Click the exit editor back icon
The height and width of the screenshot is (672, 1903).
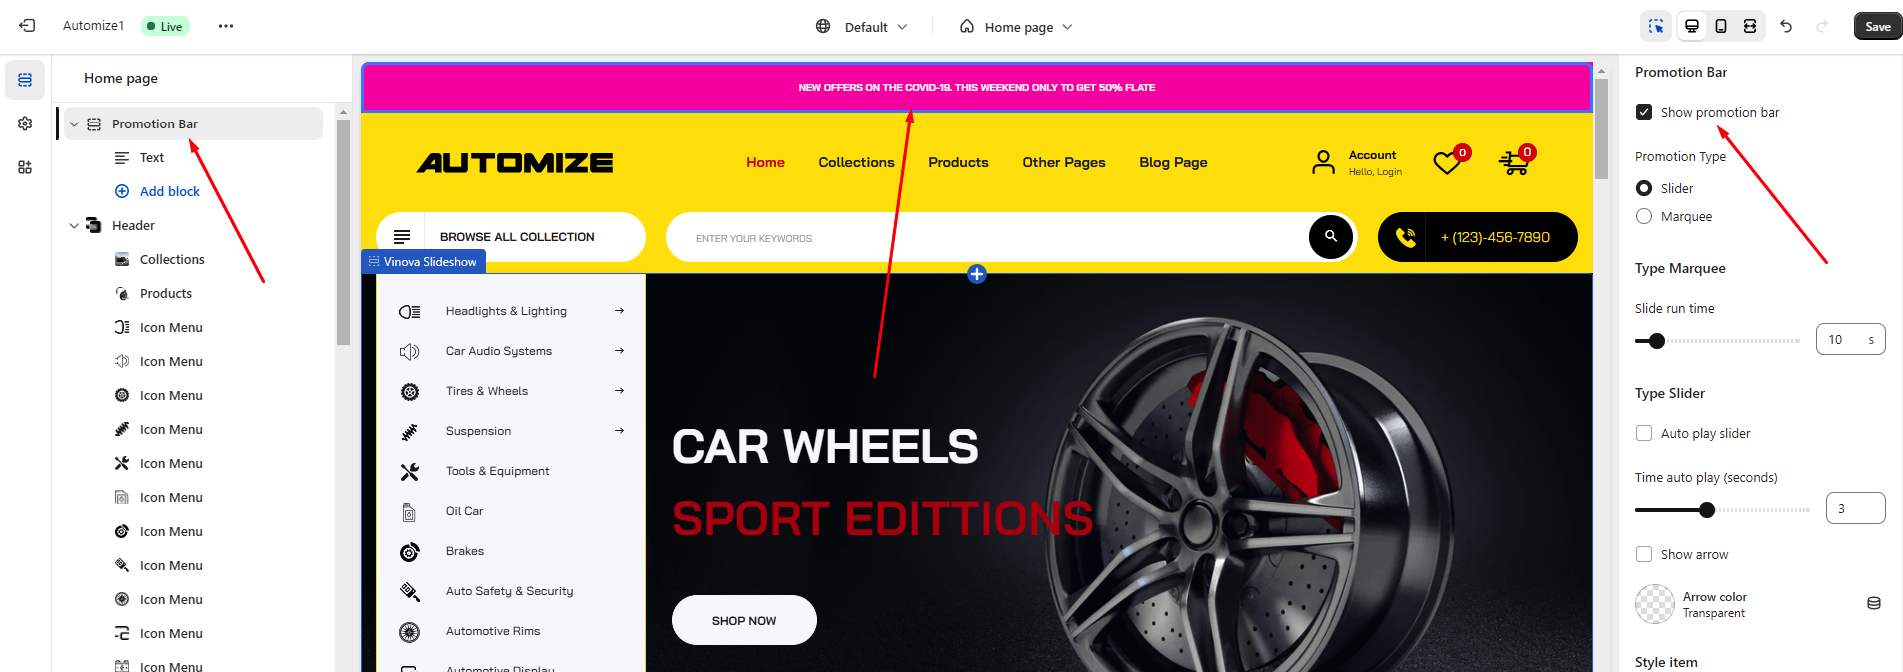tap(27, 26)
